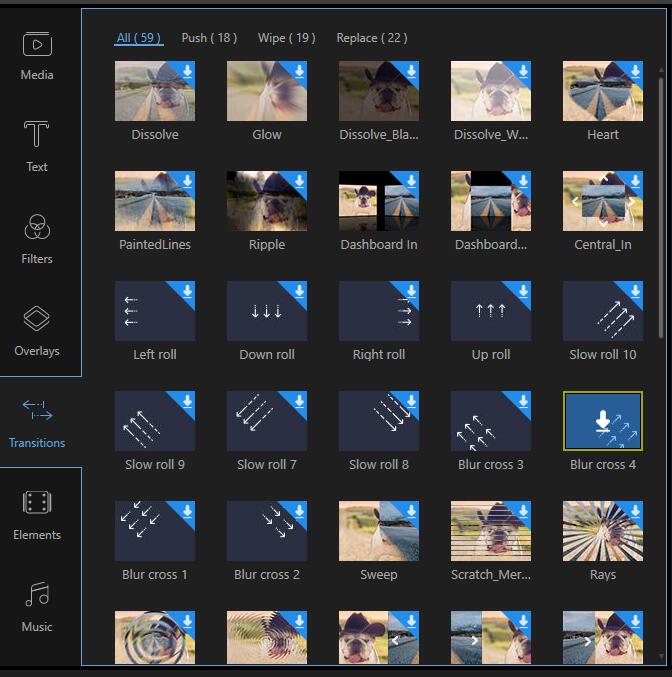Switch to the Replace (22) tab
Screen dimensions: 672x677
tap(372, 38)
